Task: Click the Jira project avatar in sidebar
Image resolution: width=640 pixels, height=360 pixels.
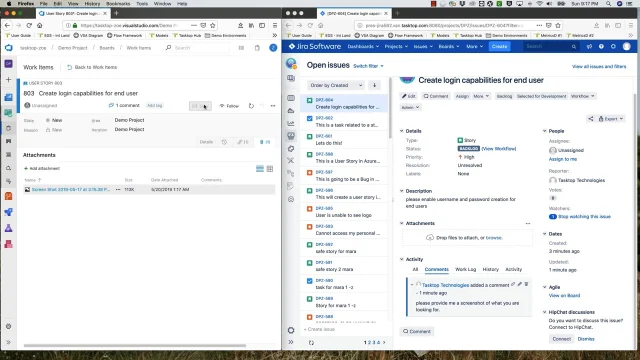Action: point(291,63)
